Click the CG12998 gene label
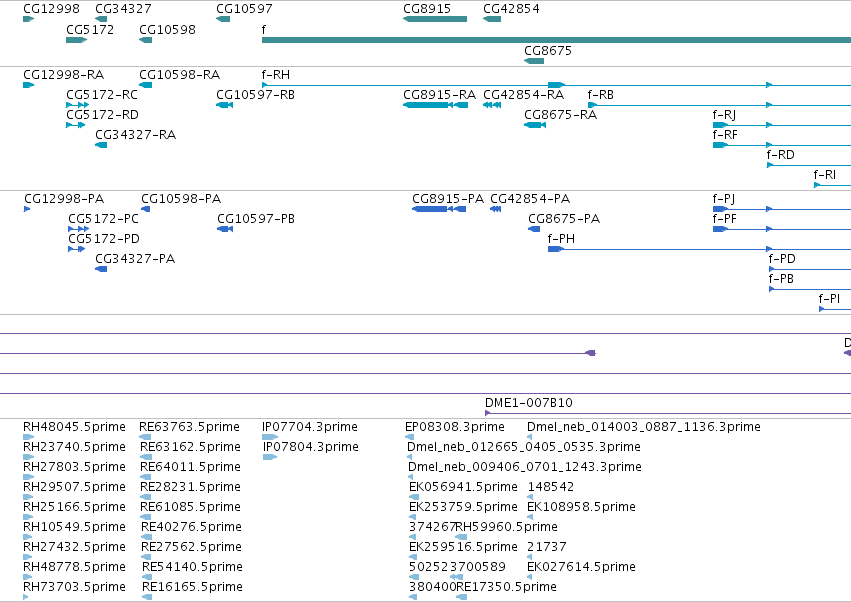This screenshot has width=851, height=602. (51, 9)
